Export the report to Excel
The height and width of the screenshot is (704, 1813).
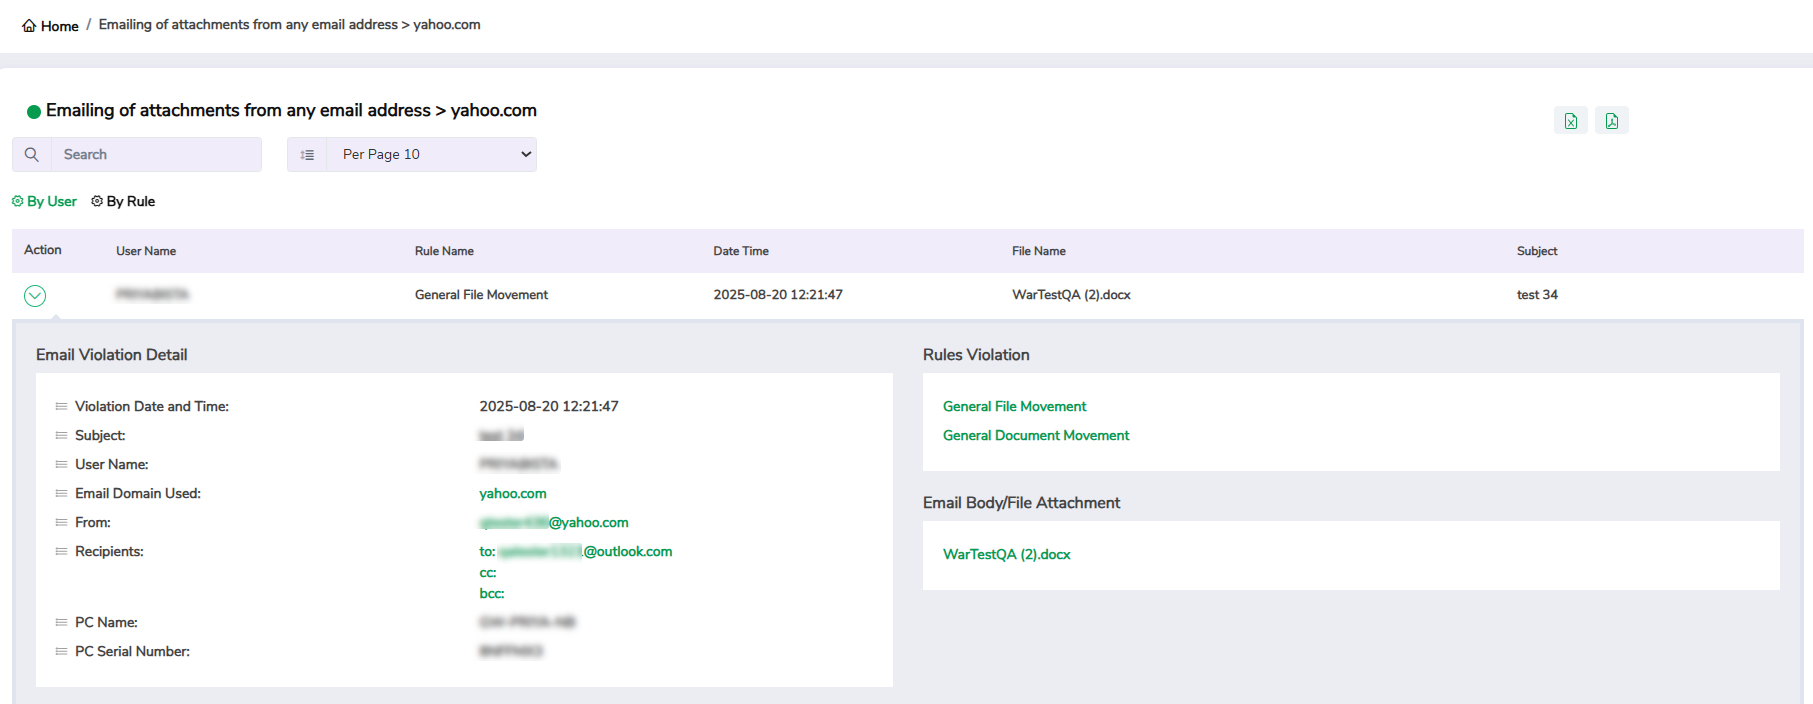pyautogui.click(x=1570, y=121)
